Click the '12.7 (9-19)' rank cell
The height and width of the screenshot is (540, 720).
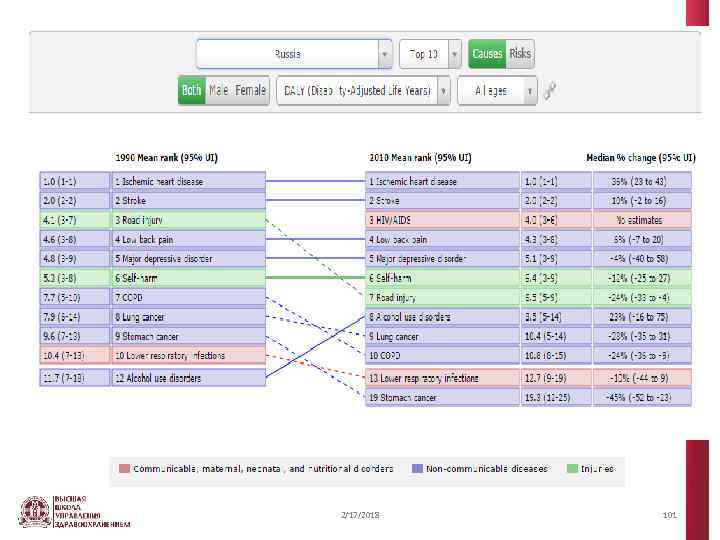557,378
